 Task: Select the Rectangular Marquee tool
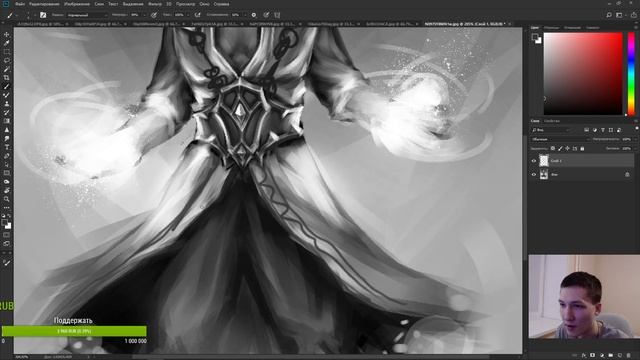pyautogui.click(x=7, y=52)
